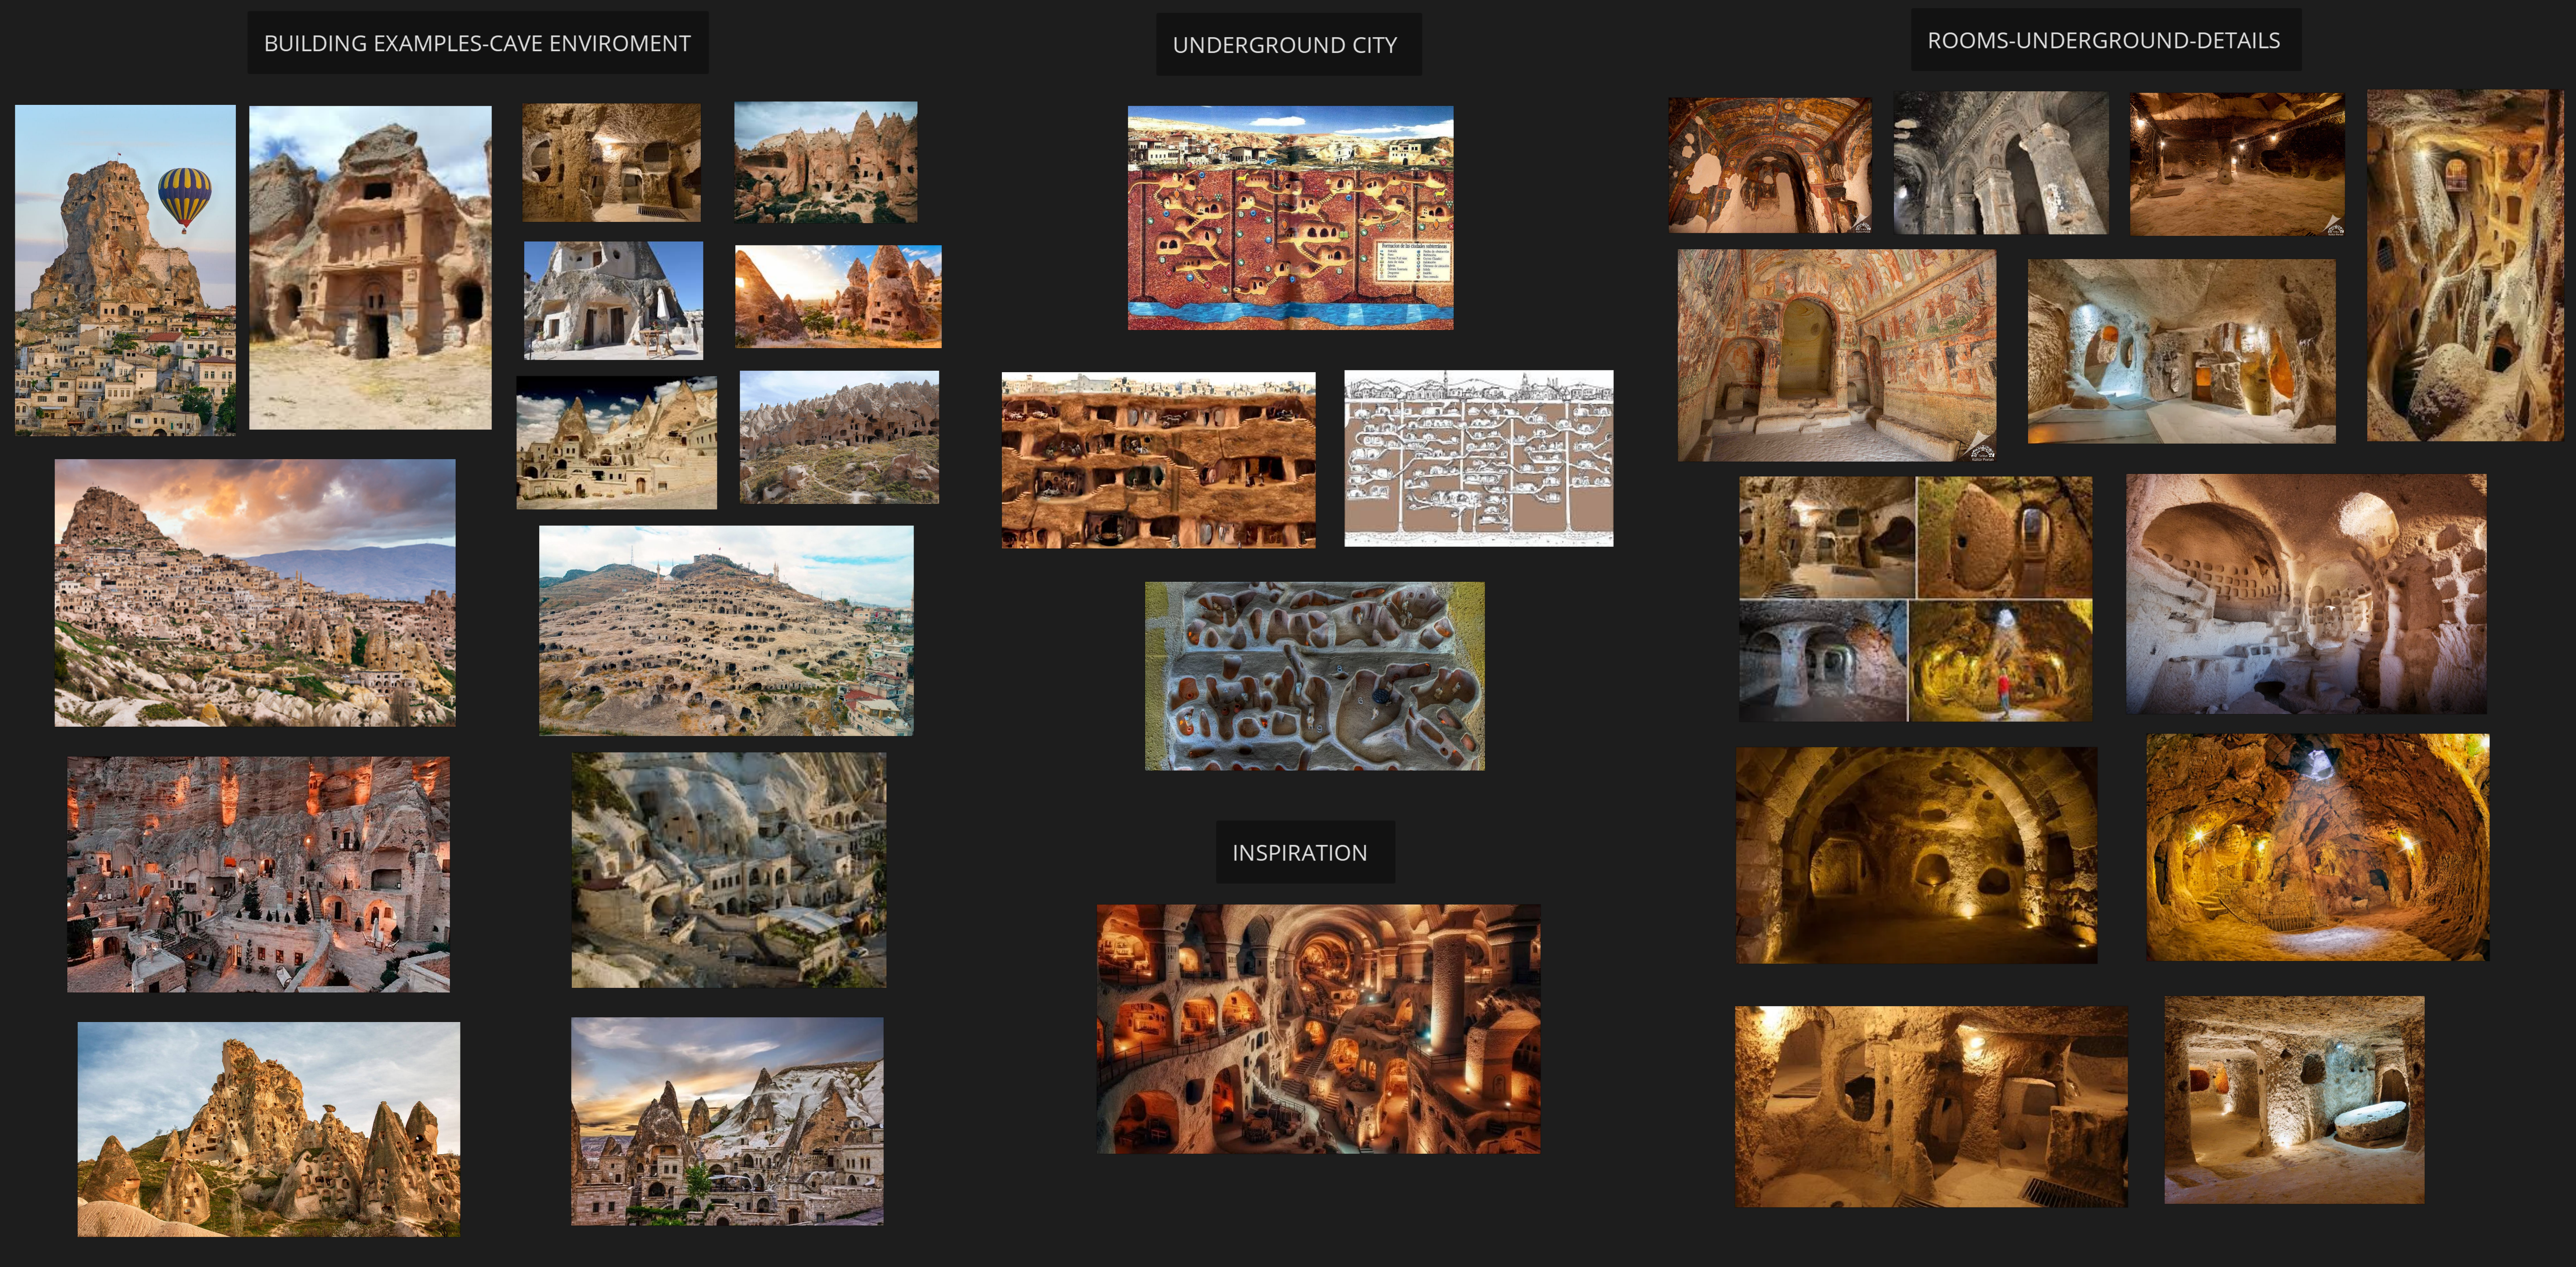Select the carved rock temple facade image
Viewport: 2576px width, 1267px height.
click(370, 268)
